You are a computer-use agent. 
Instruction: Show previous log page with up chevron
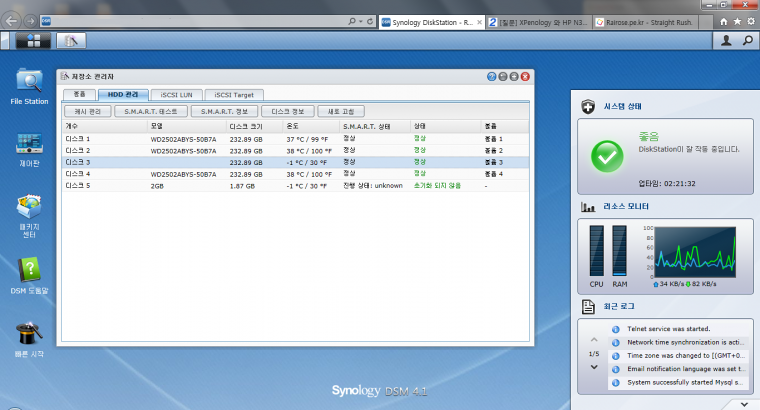pyautogui.click(x=594, y=340)
